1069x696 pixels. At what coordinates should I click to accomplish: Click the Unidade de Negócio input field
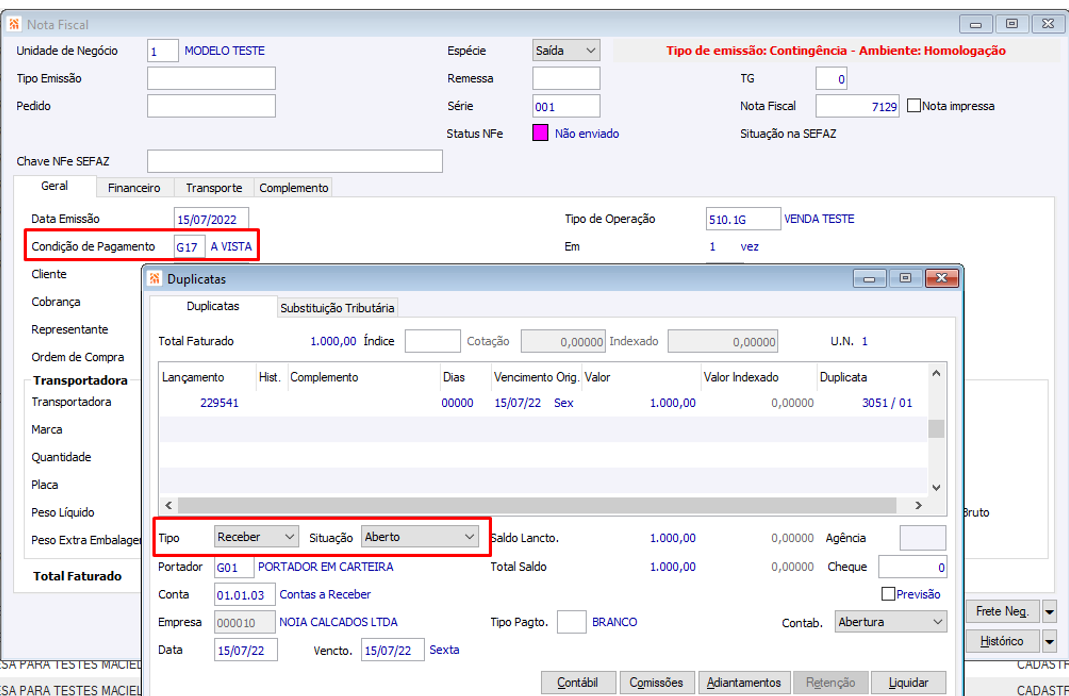(163, 51)
